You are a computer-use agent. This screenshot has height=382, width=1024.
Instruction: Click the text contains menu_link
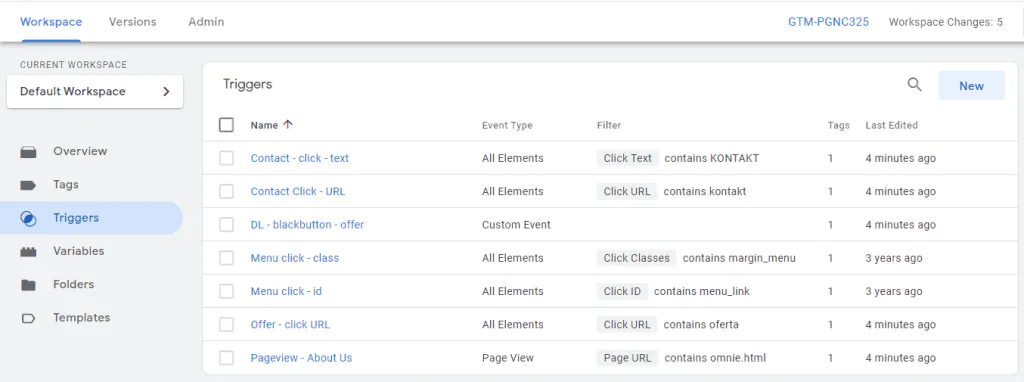[702, 291]
